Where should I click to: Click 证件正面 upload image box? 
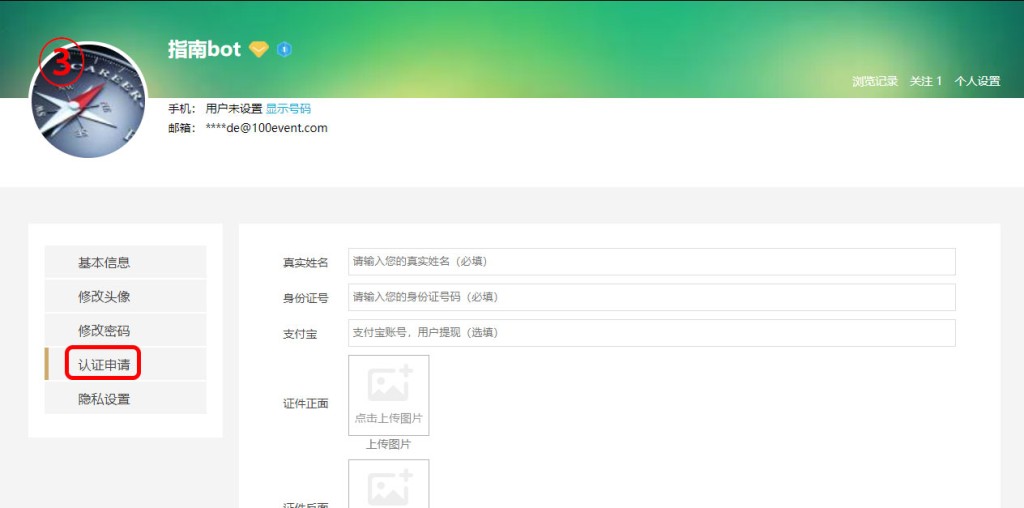click(389, 395)
